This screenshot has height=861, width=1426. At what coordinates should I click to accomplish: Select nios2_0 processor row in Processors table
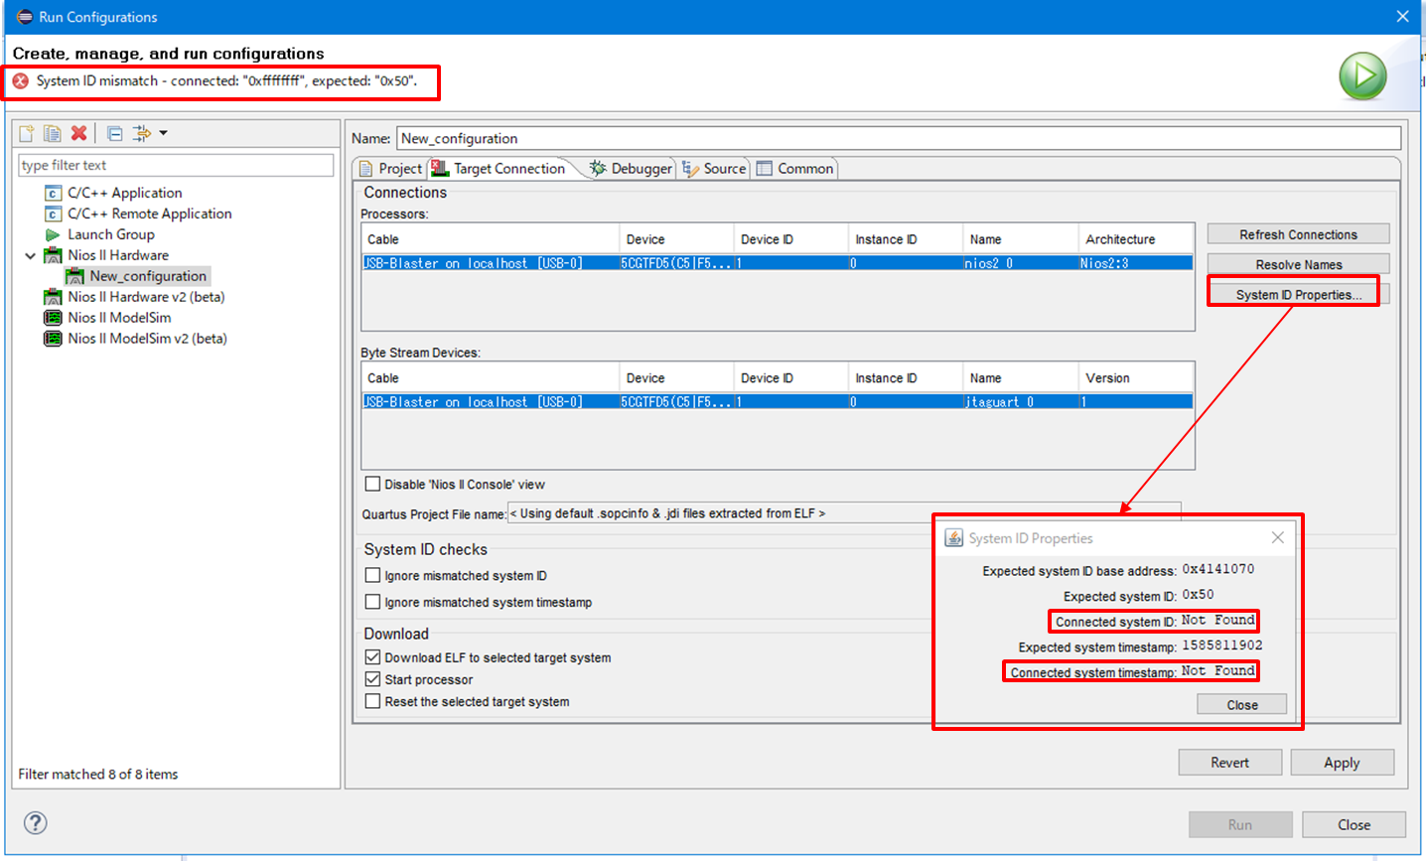coord(777,263)
